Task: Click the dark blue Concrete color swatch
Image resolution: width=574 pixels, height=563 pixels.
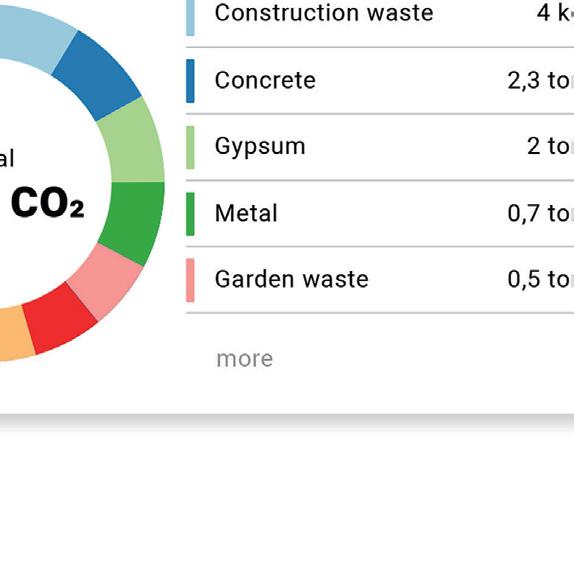Action: point(190,81)
